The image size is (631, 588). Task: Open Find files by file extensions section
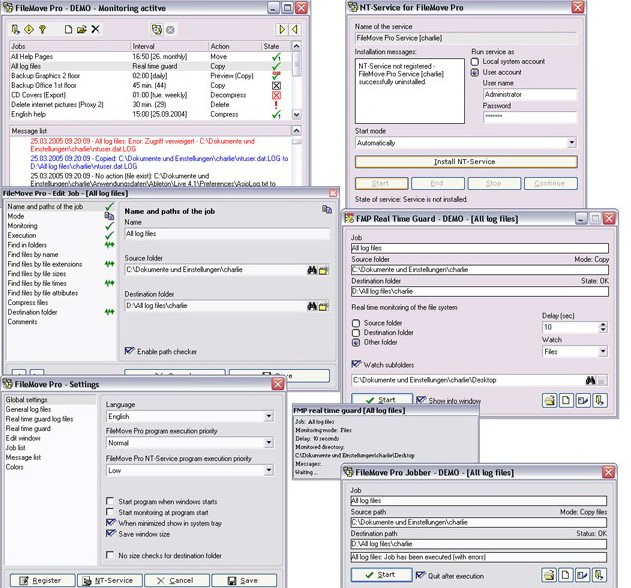[45, 264]
